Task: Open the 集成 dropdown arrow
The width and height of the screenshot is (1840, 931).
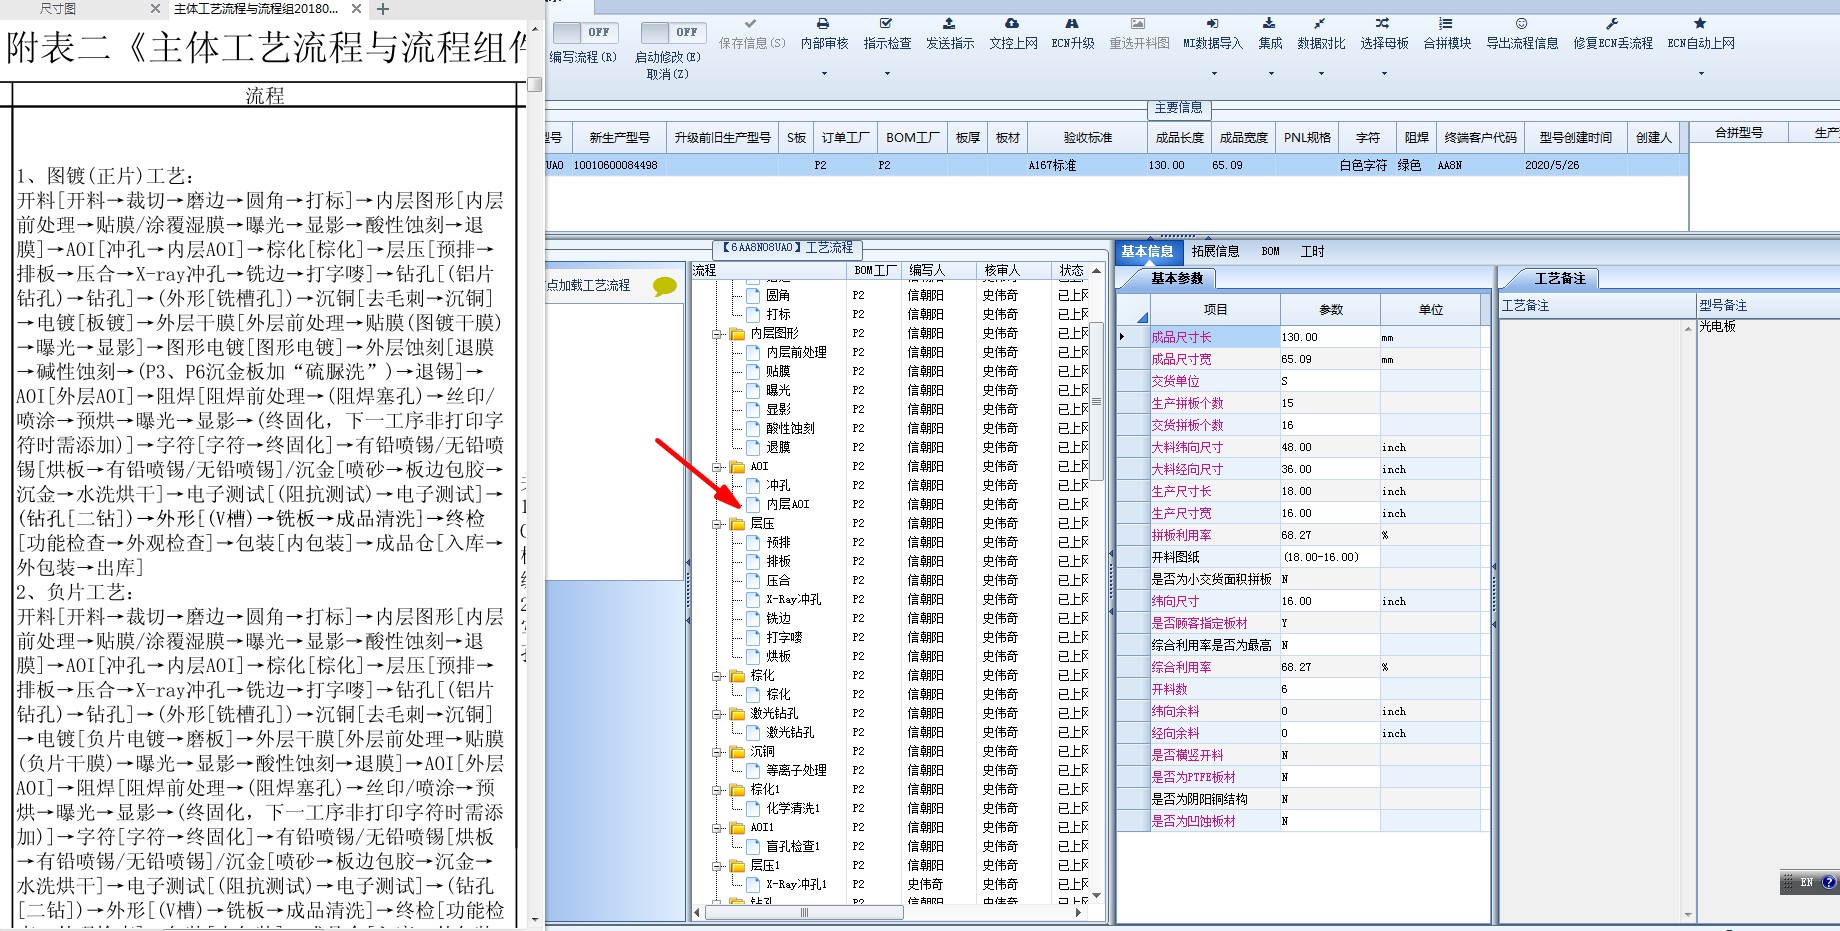Action: click(1270, 73)
